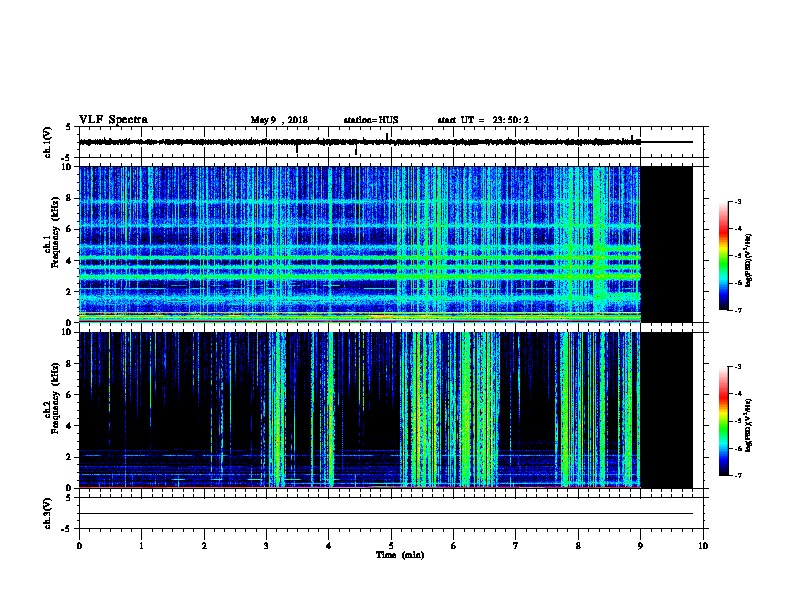Click the "Time (min)" axis label

pyautogui.click(x=400, y=555)
